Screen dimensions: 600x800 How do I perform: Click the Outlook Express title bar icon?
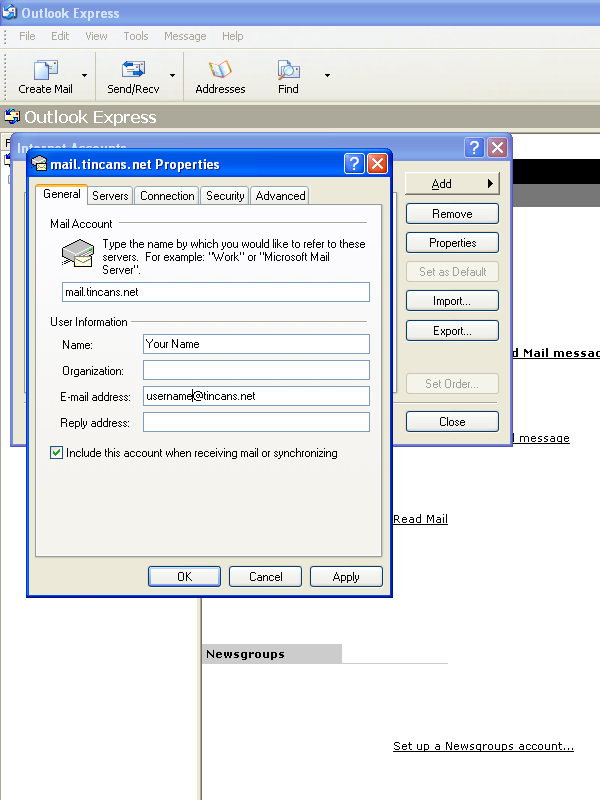point(9,12)
